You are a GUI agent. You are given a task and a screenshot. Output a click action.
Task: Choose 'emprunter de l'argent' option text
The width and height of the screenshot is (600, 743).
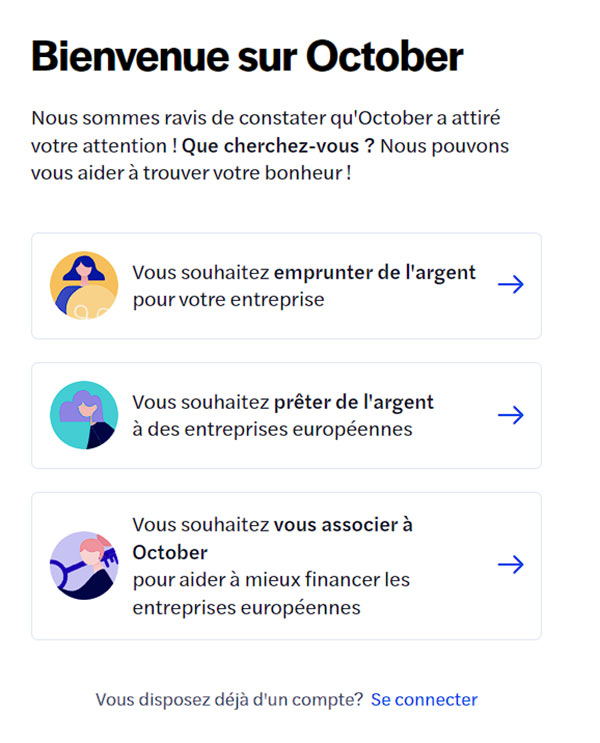374,273
